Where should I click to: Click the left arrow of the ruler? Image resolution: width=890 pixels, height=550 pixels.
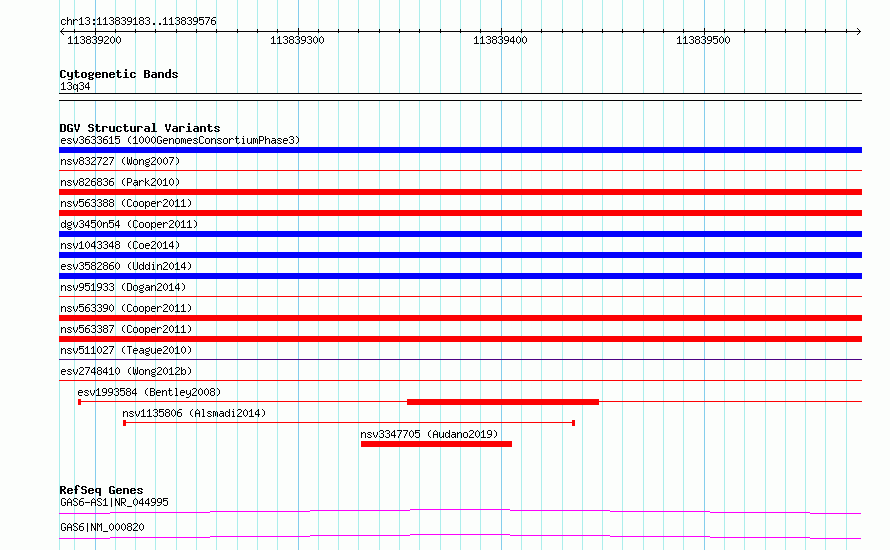pos(62,31)
